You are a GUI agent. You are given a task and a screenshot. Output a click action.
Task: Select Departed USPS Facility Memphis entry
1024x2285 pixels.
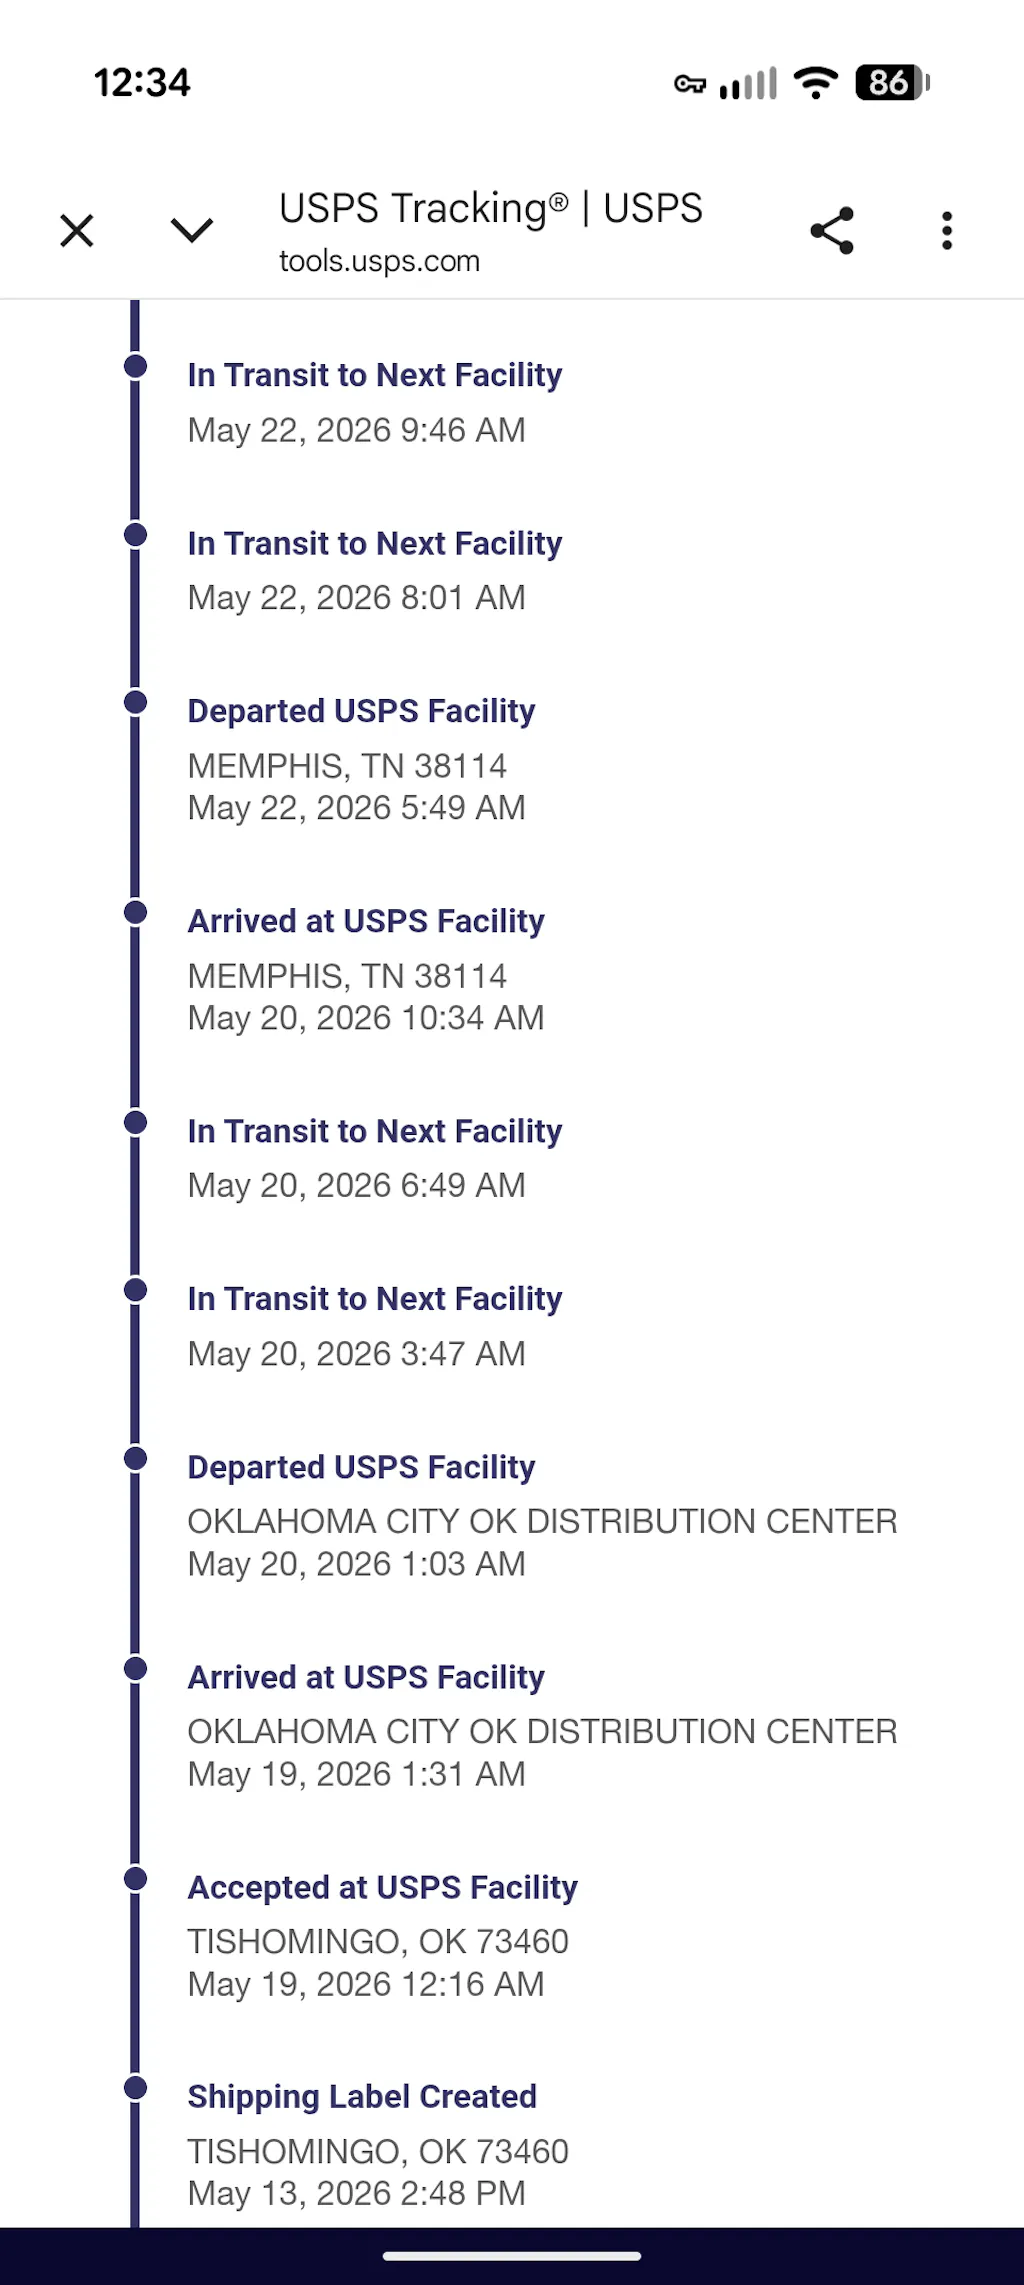pos(361,759)
